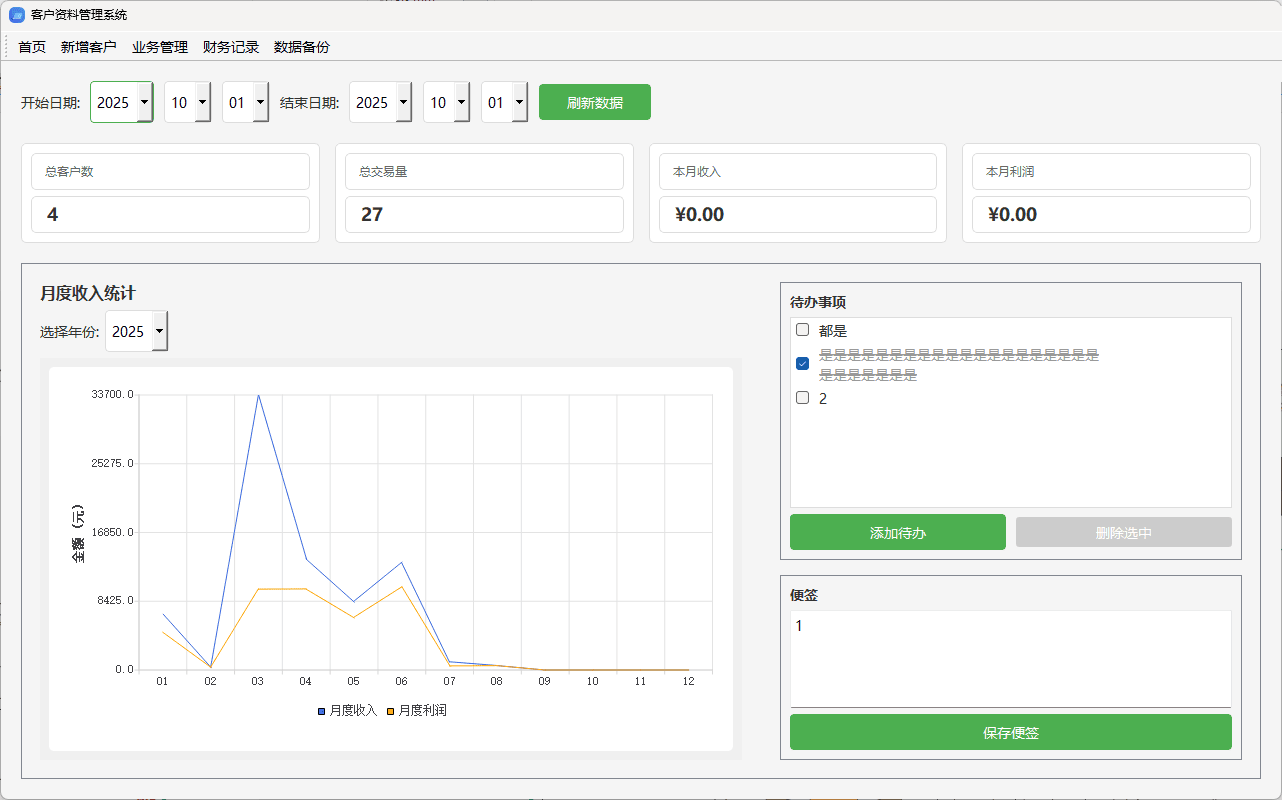
Task: Open the start date month dropdown
Action: pos(201,101)
